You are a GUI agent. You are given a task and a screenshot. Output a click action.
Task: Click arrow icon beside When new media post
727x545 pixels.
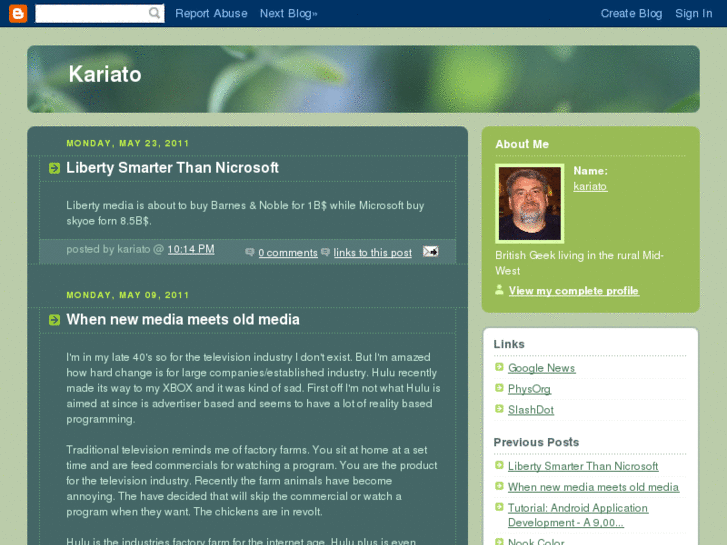click(55, 320)
